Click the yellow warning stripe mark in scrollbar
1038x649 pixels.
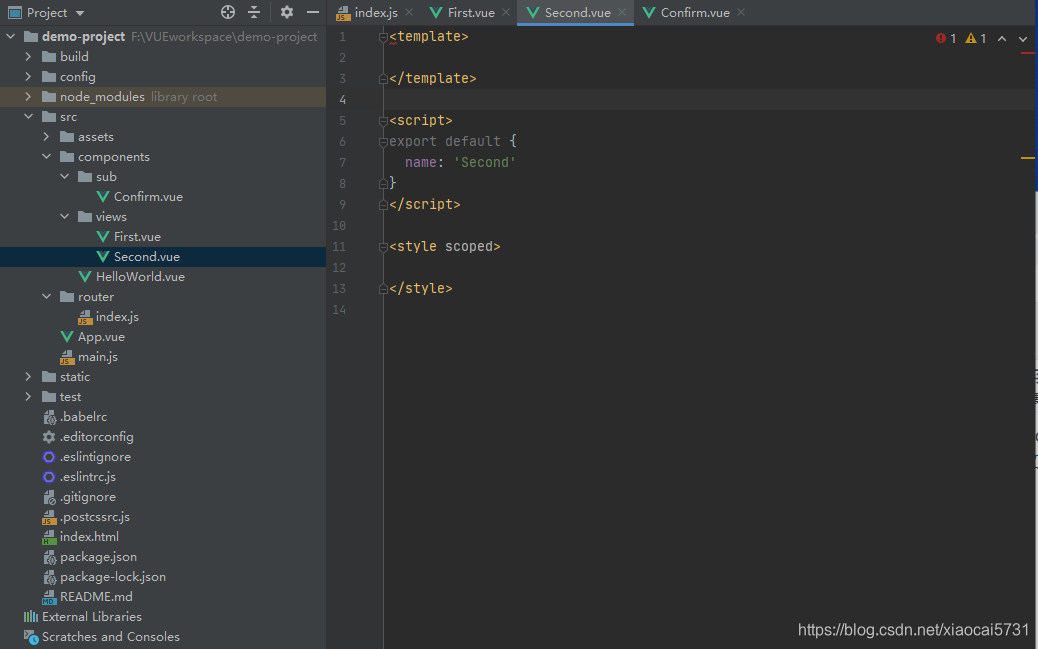click(1027, 158)
